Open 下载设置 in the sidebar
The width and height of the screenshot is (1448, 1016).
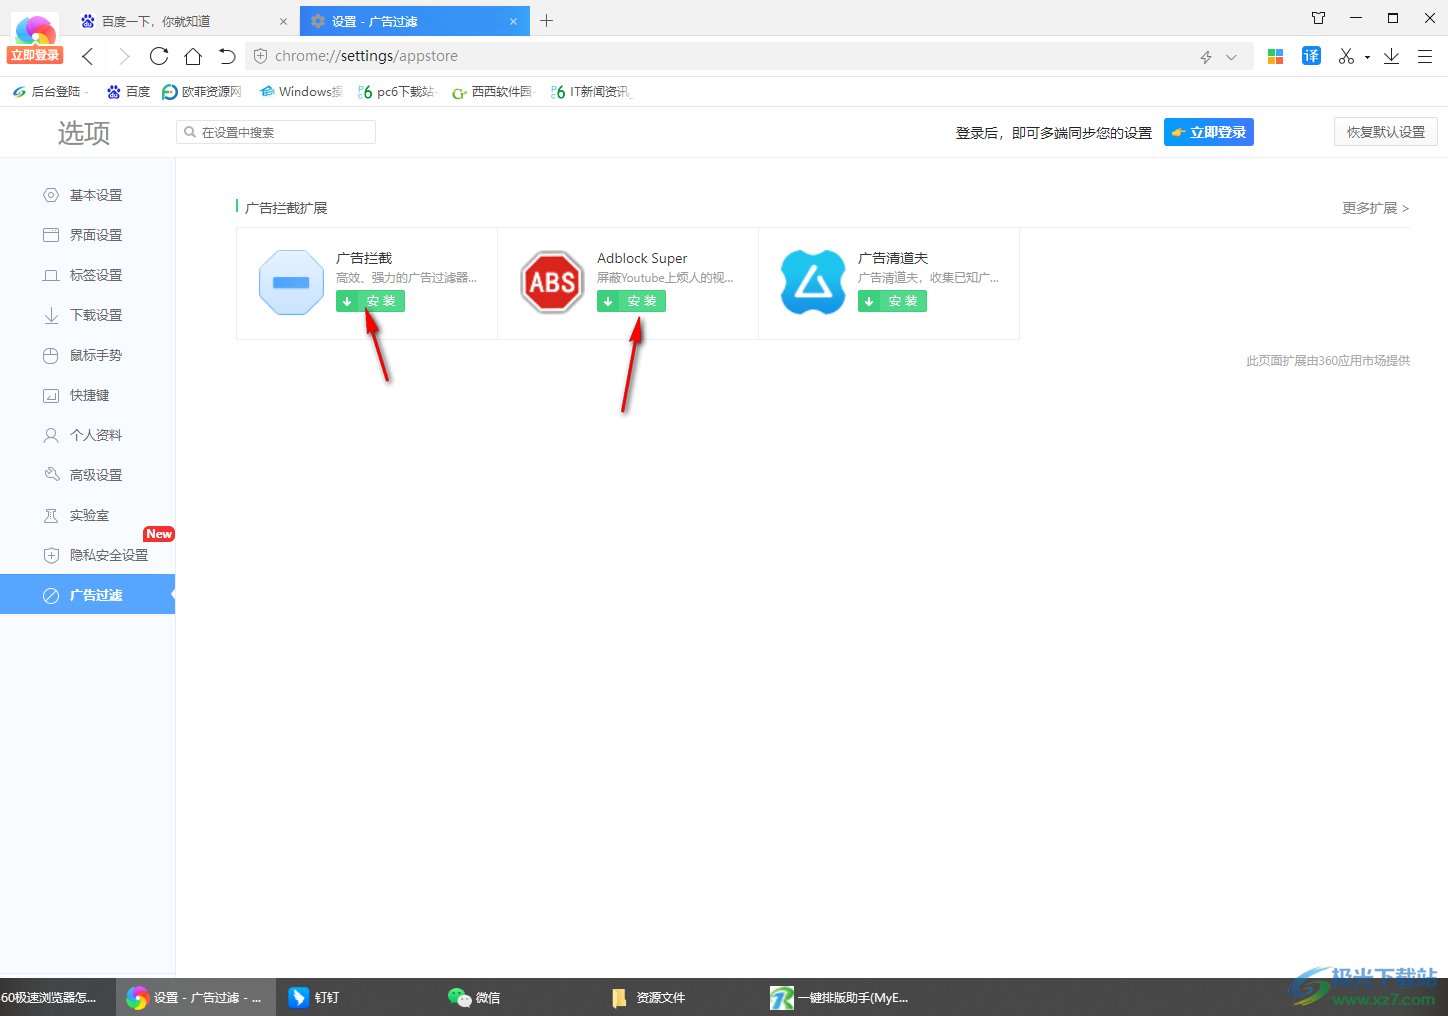coord(87,315)
